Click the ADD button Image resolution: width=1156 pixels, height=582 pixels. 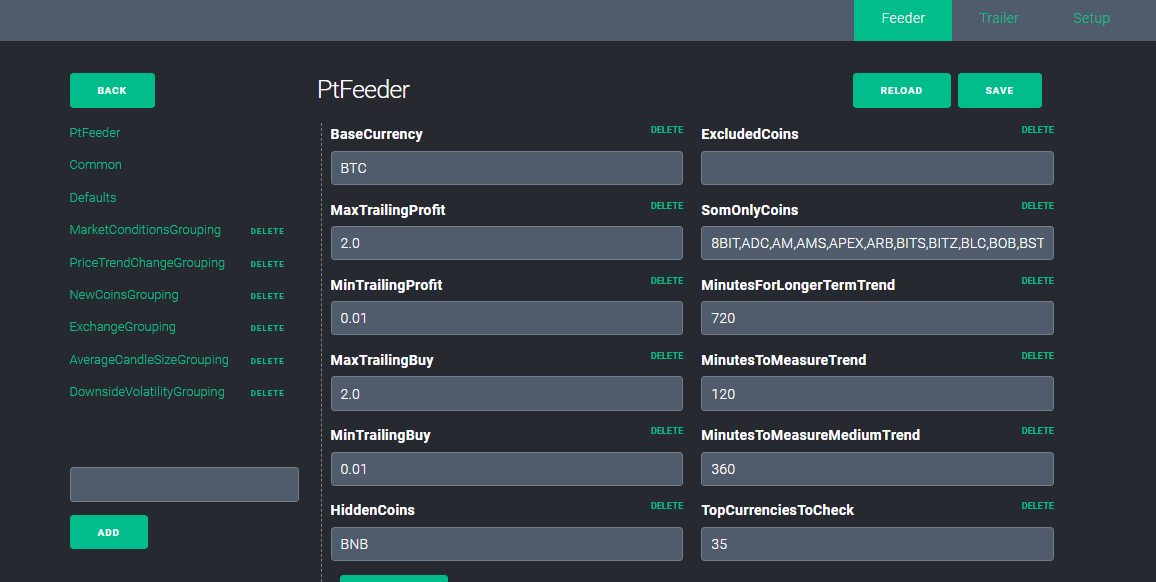[109, 532]
